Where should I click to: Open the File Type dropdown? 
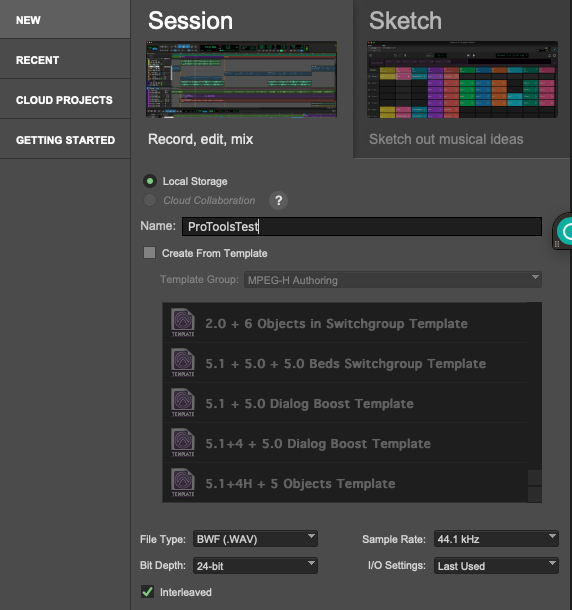(x=255, y=539)
